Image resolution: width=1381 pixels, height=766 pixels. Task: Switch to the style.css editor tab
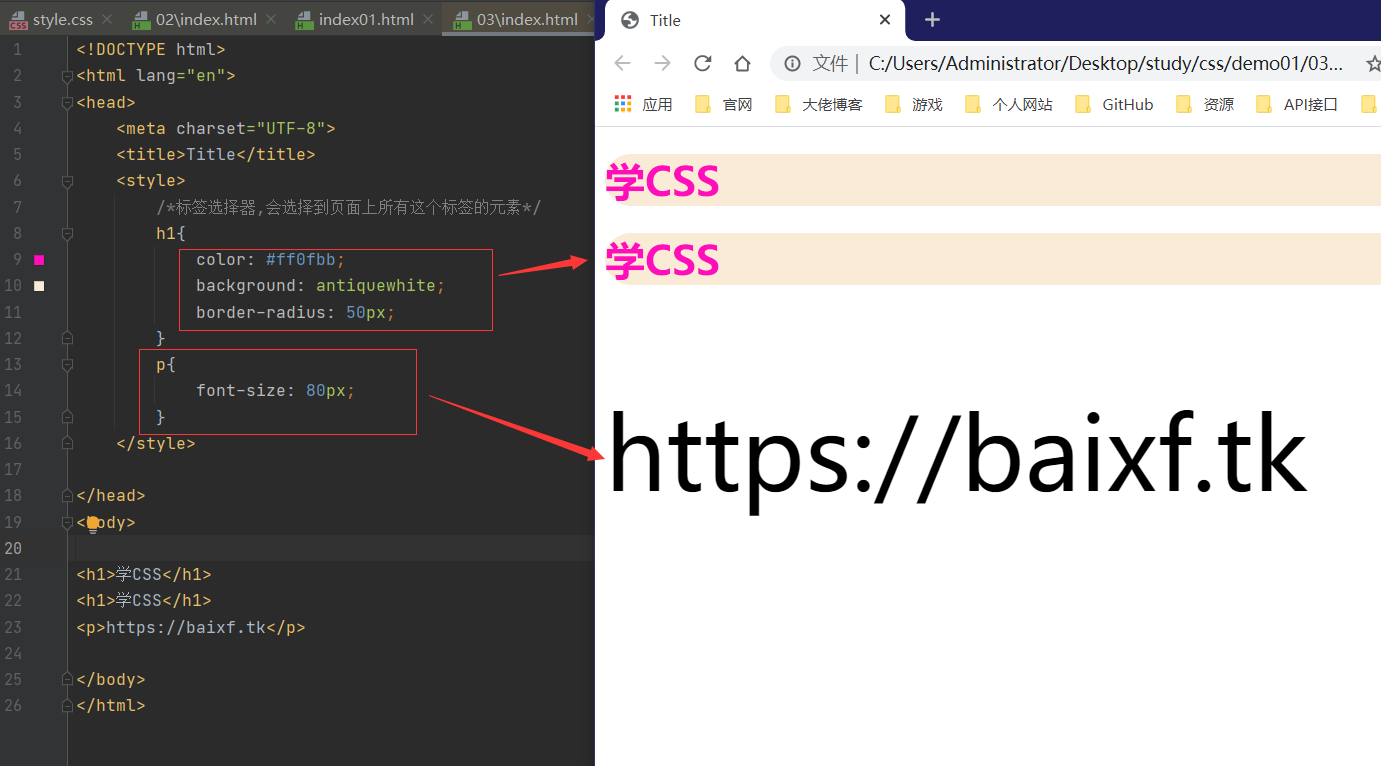[62, 20]
